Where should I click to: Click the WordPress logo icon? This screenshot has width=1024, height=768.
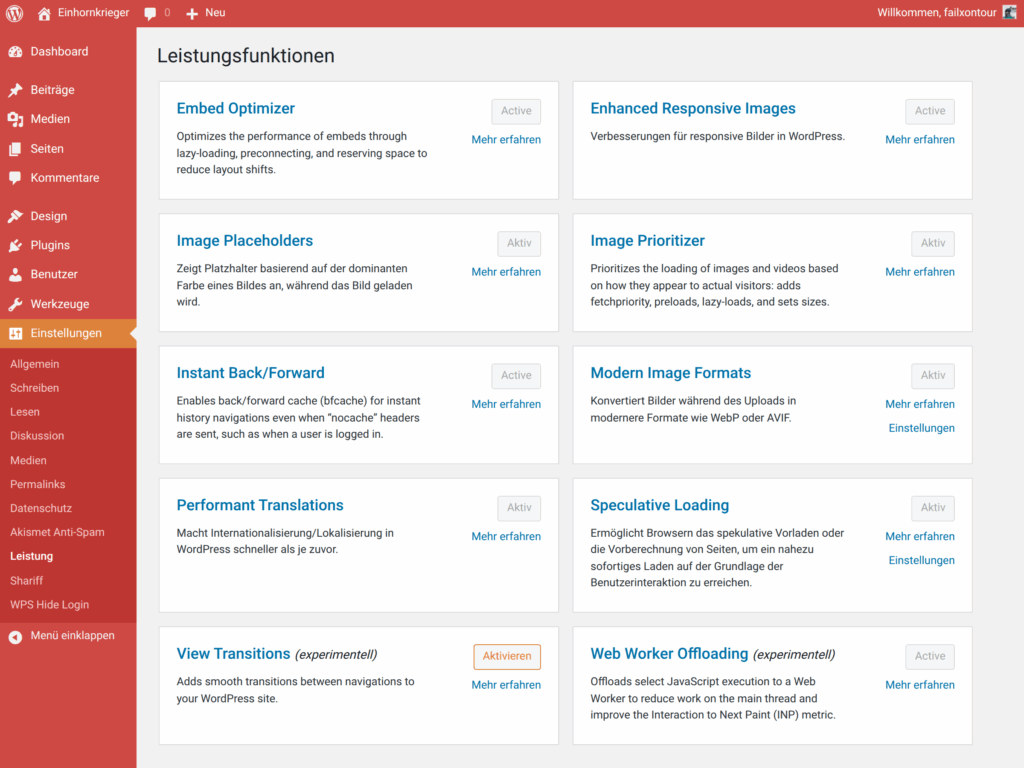coord(14,13)
